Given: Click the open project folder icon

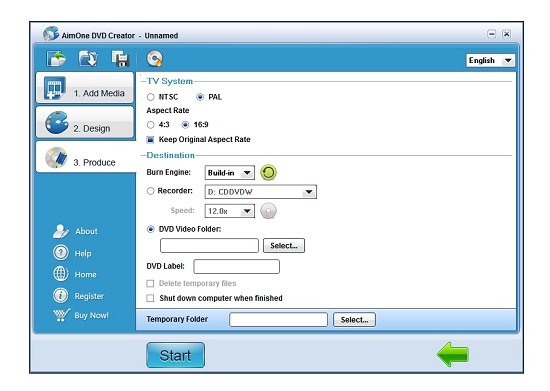Looking at the screenshot, I should [88, 59].
